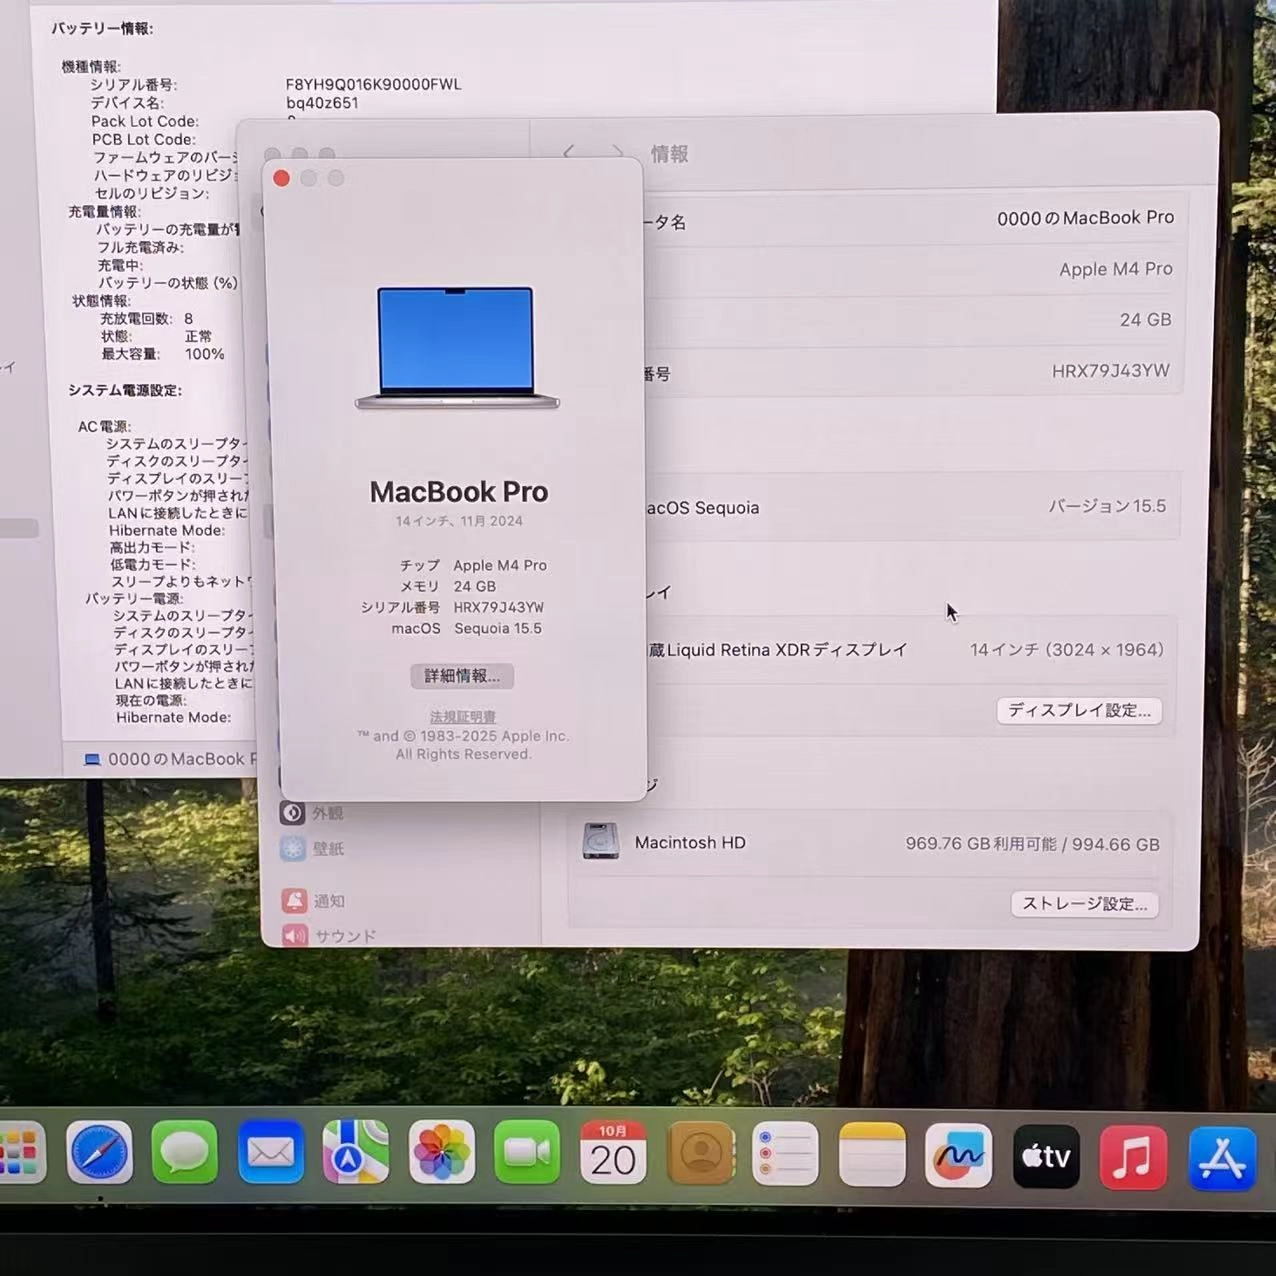The height and width of the screenshot is (1276, 1276).
Task: Click the ディスプレイ設定... button
Action: (x=1079, y=710)
